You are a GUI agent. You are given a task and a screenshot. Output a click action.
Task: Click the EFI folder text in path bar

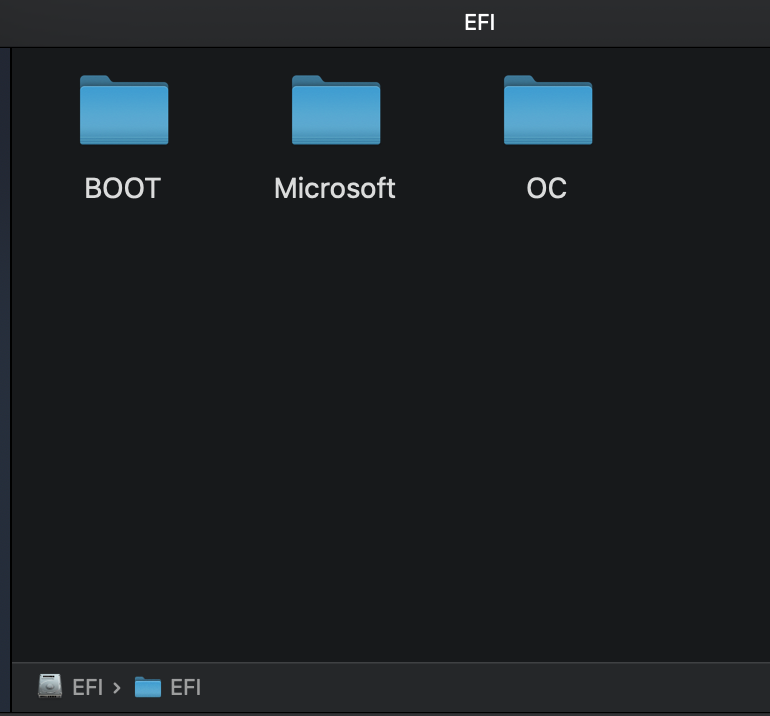coord(186,687)
